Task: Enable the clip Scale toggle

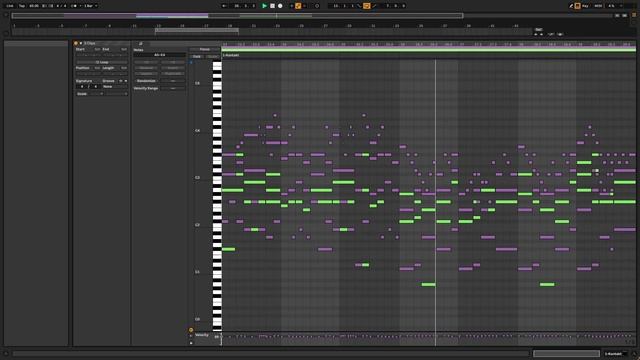Action: coord(82,94)
